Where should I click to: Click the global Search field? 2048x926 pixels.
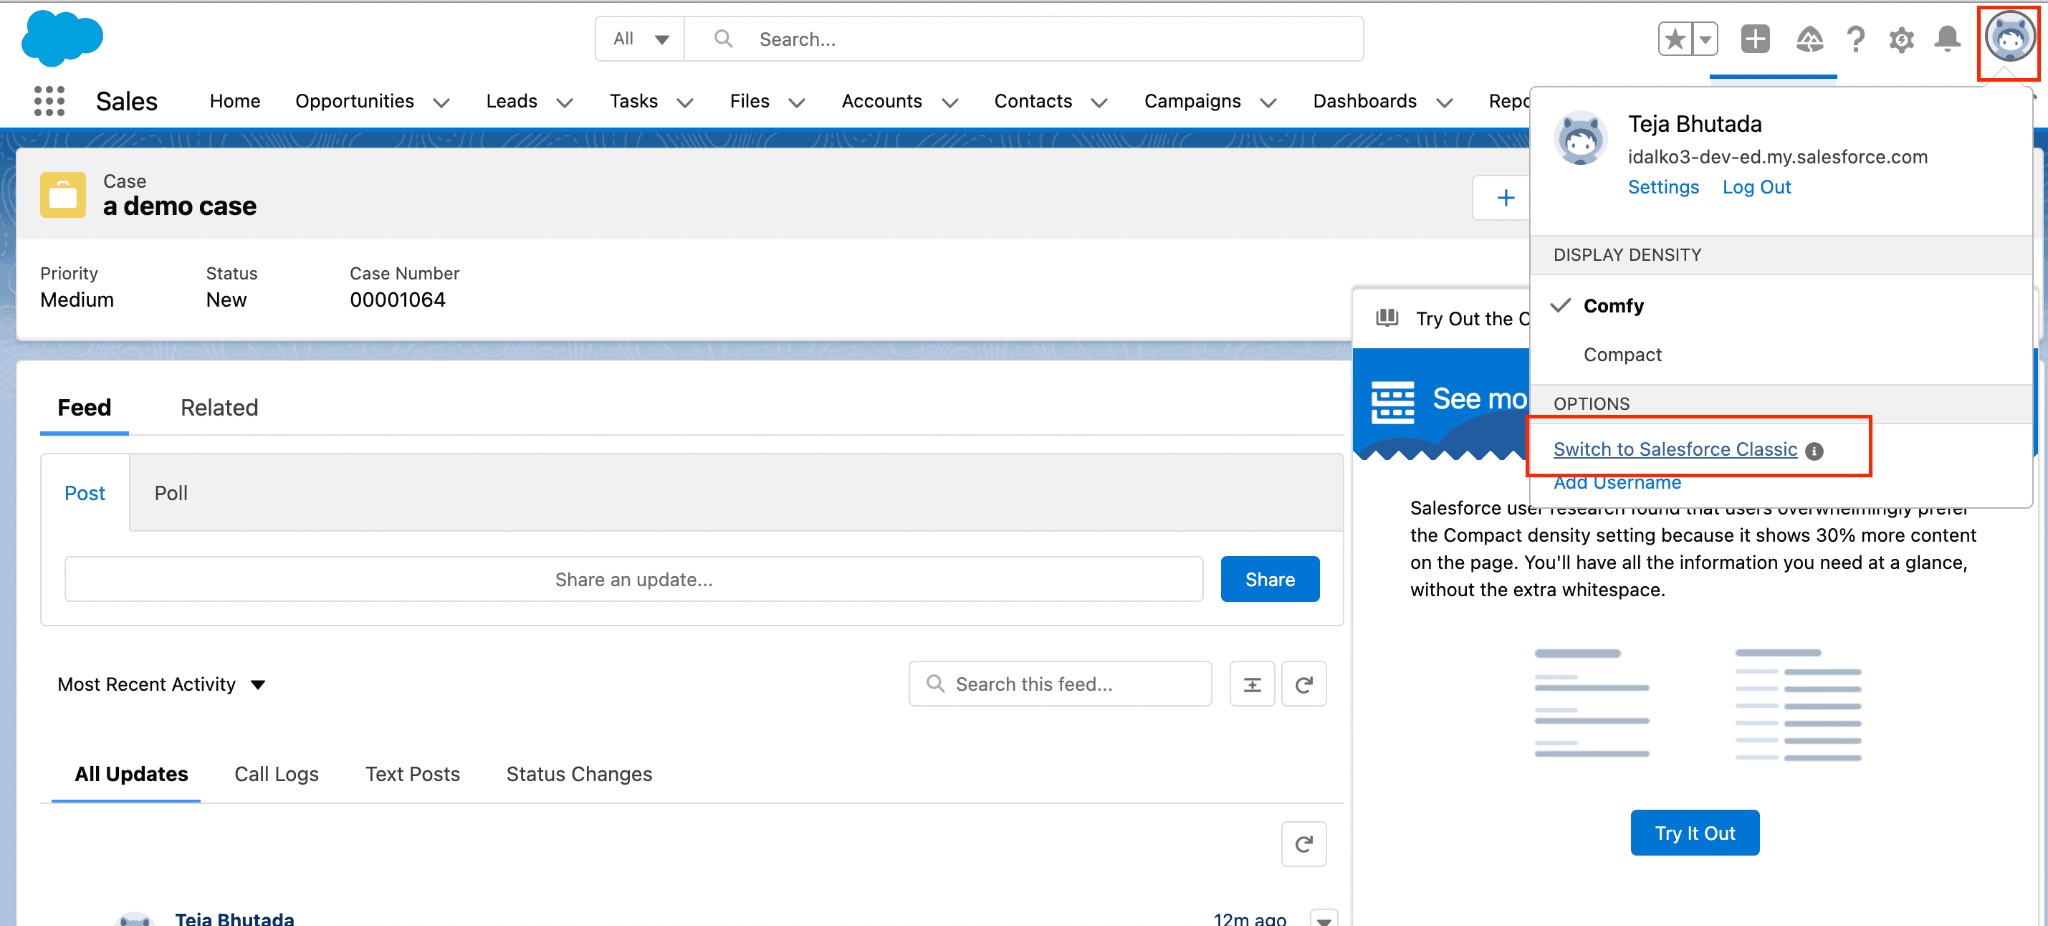click(1024, 39)
